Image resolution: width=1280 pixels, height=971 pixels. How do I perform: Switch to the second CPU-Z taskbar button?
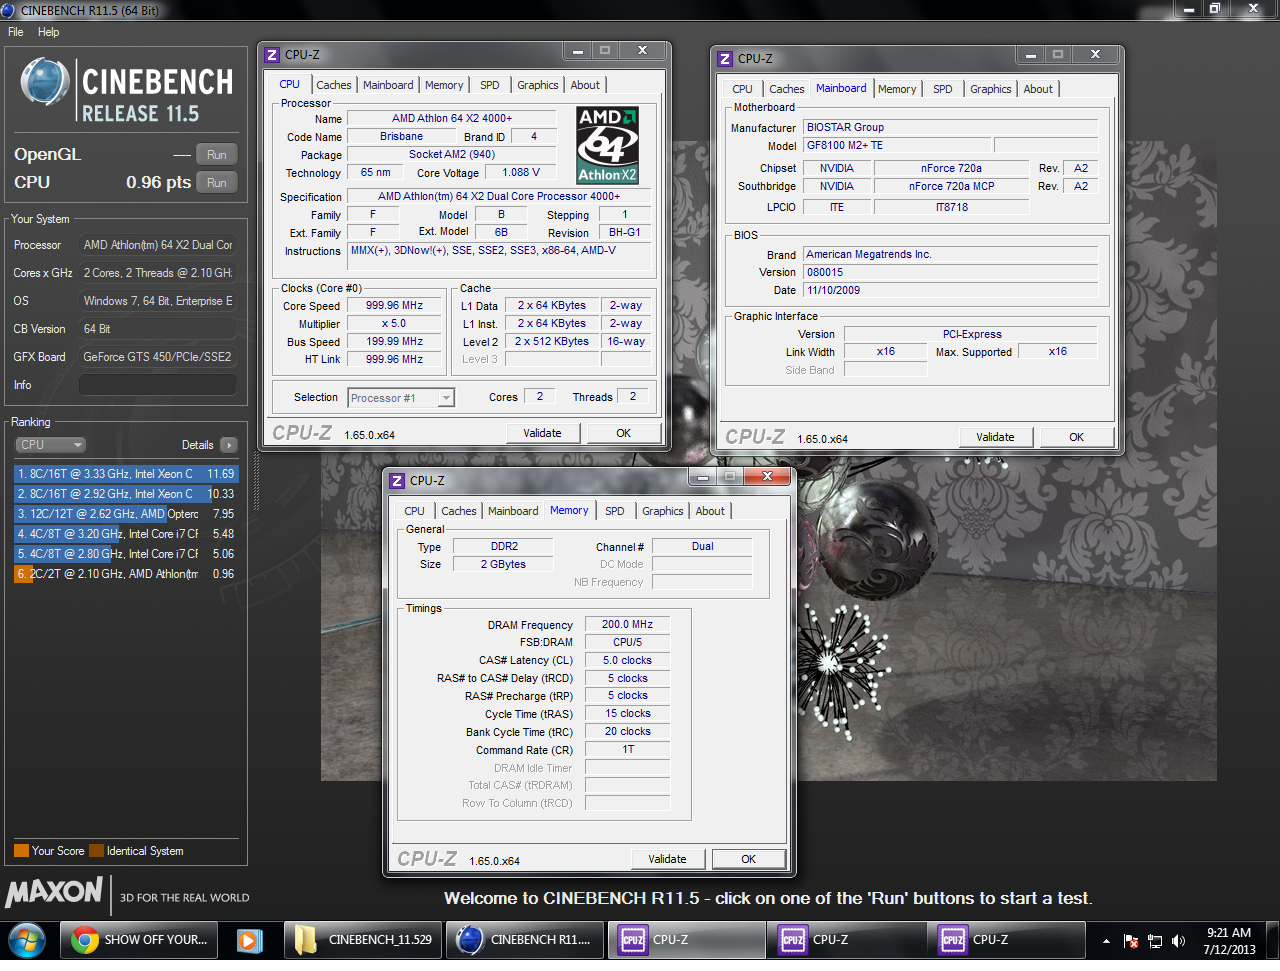846,940
